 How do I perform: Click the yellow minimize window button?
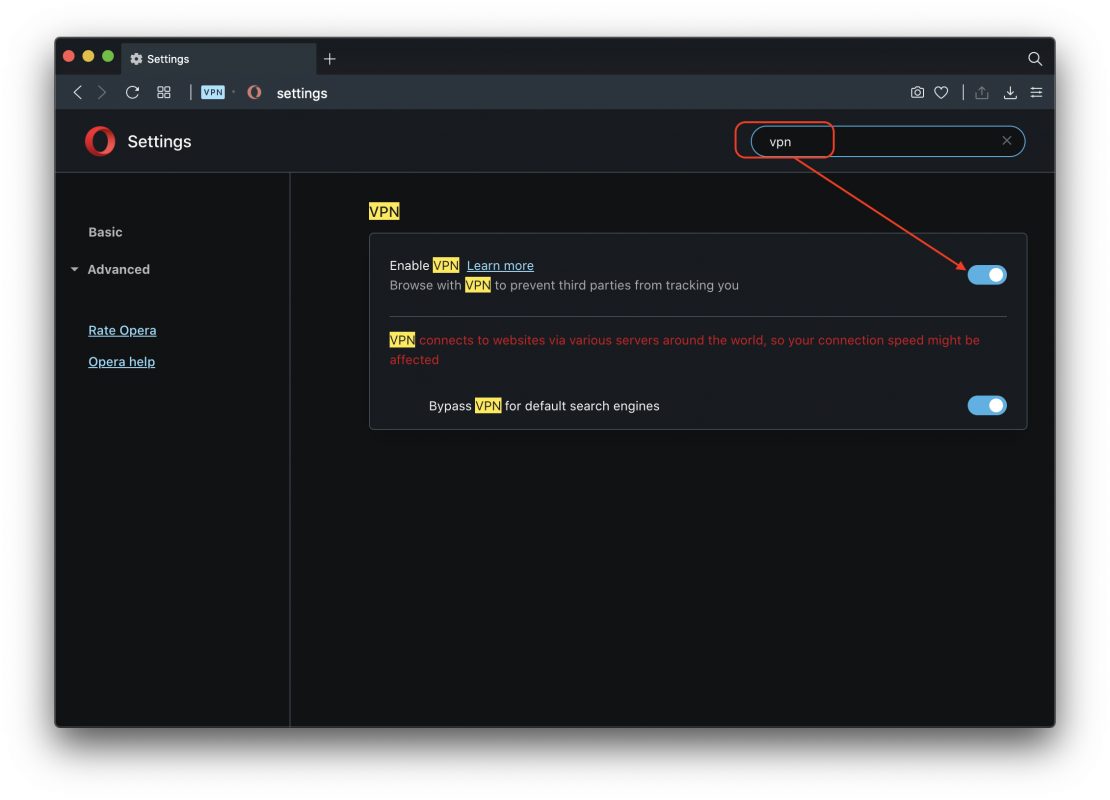click(x=88, y=57)
